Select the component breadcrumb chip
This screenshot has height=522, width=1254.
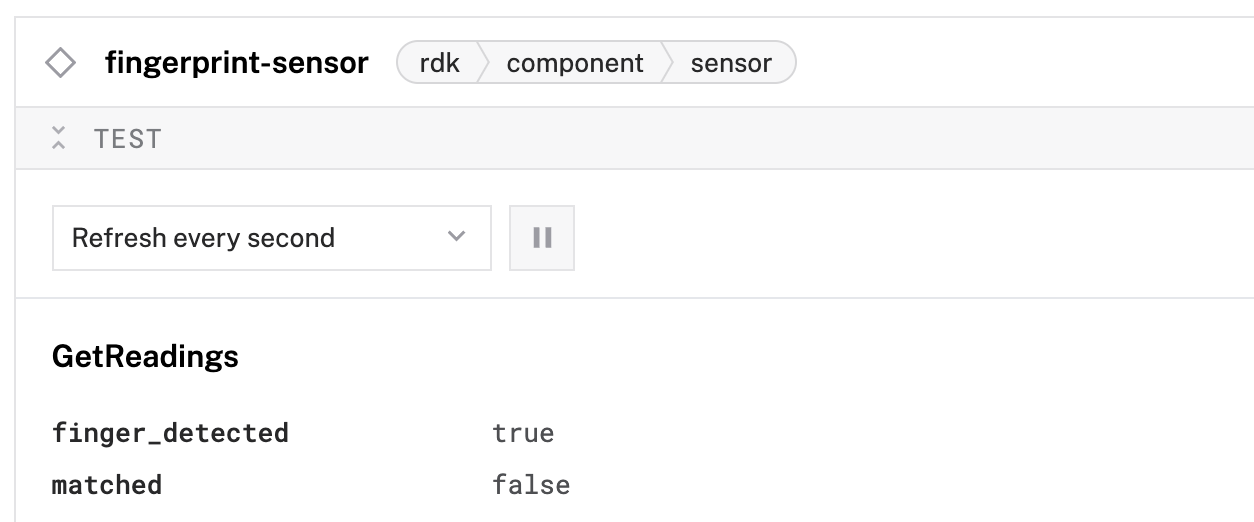tap(575, 63)
